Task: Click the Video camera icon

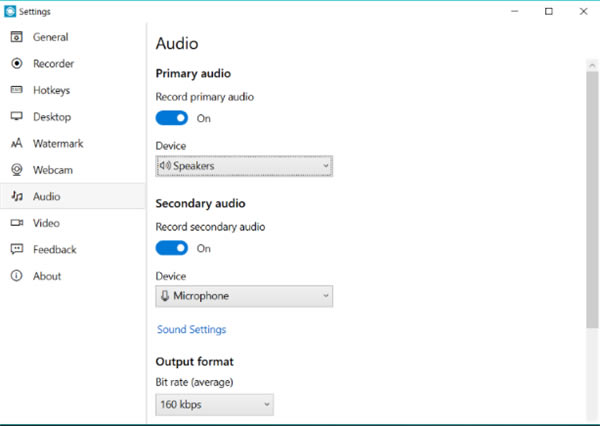Action: 16,223
